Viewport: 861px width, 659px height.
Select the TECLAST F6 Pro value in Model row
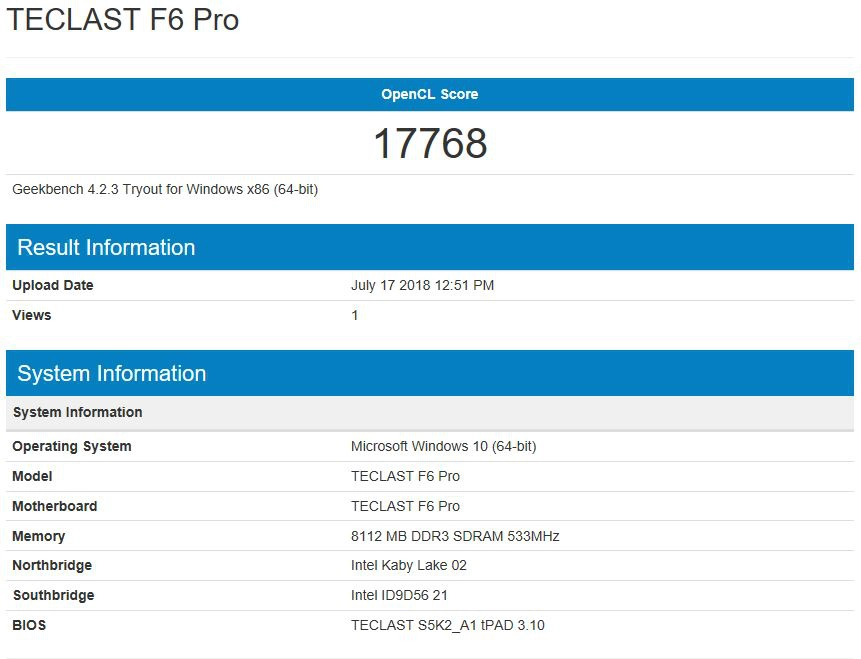(x=405, y=476)
